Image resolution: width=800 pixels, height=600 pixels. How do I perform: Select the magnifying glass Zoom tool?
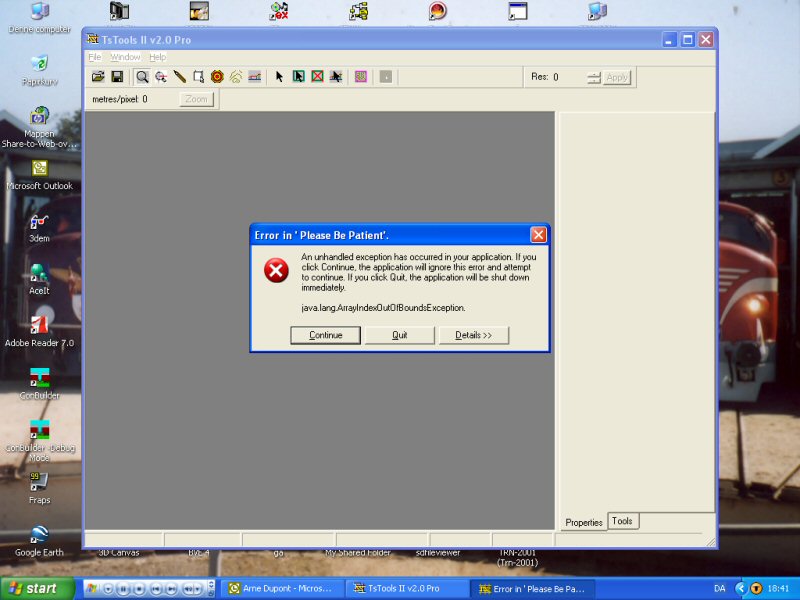(142, 77)
